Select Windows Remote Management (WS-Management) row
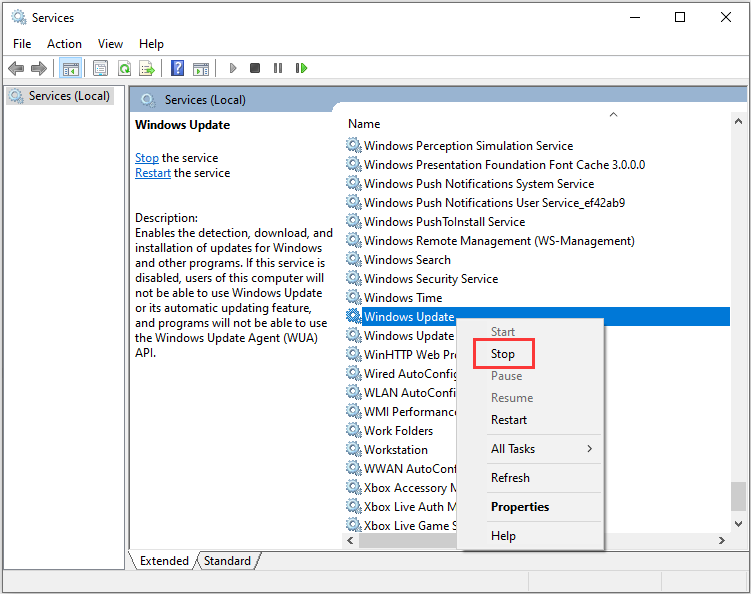Image resolution: width=751 pixels, height=594 pixels. 499,240
